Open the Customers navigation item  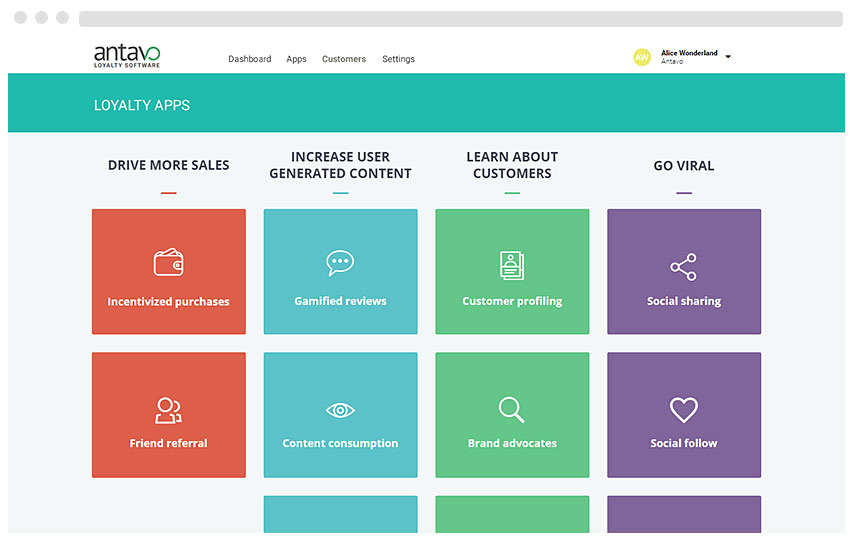pyautogui.click(x=344, y=59)
